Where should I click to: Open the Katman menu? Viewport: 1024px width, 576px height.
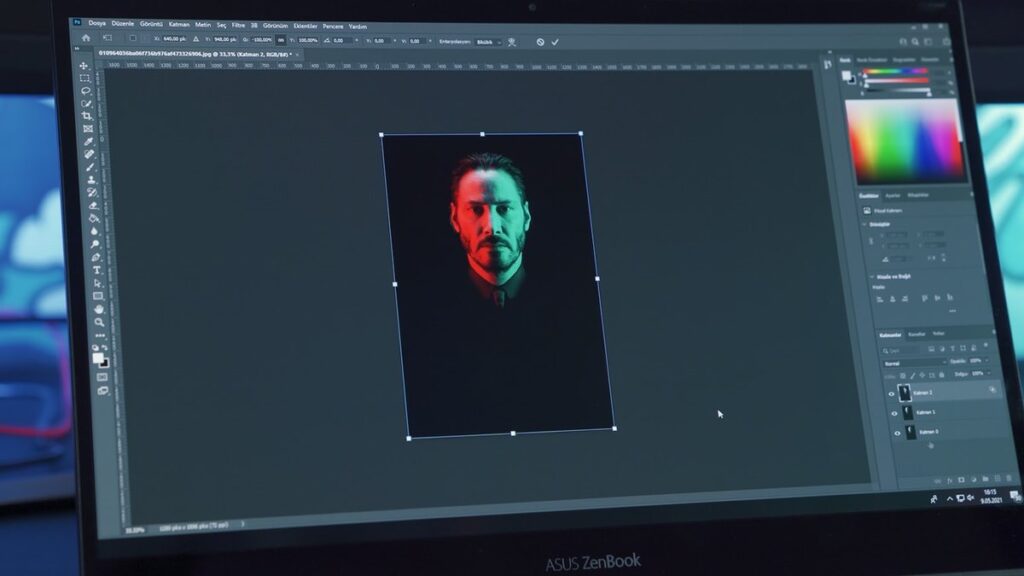click(179, 24)
